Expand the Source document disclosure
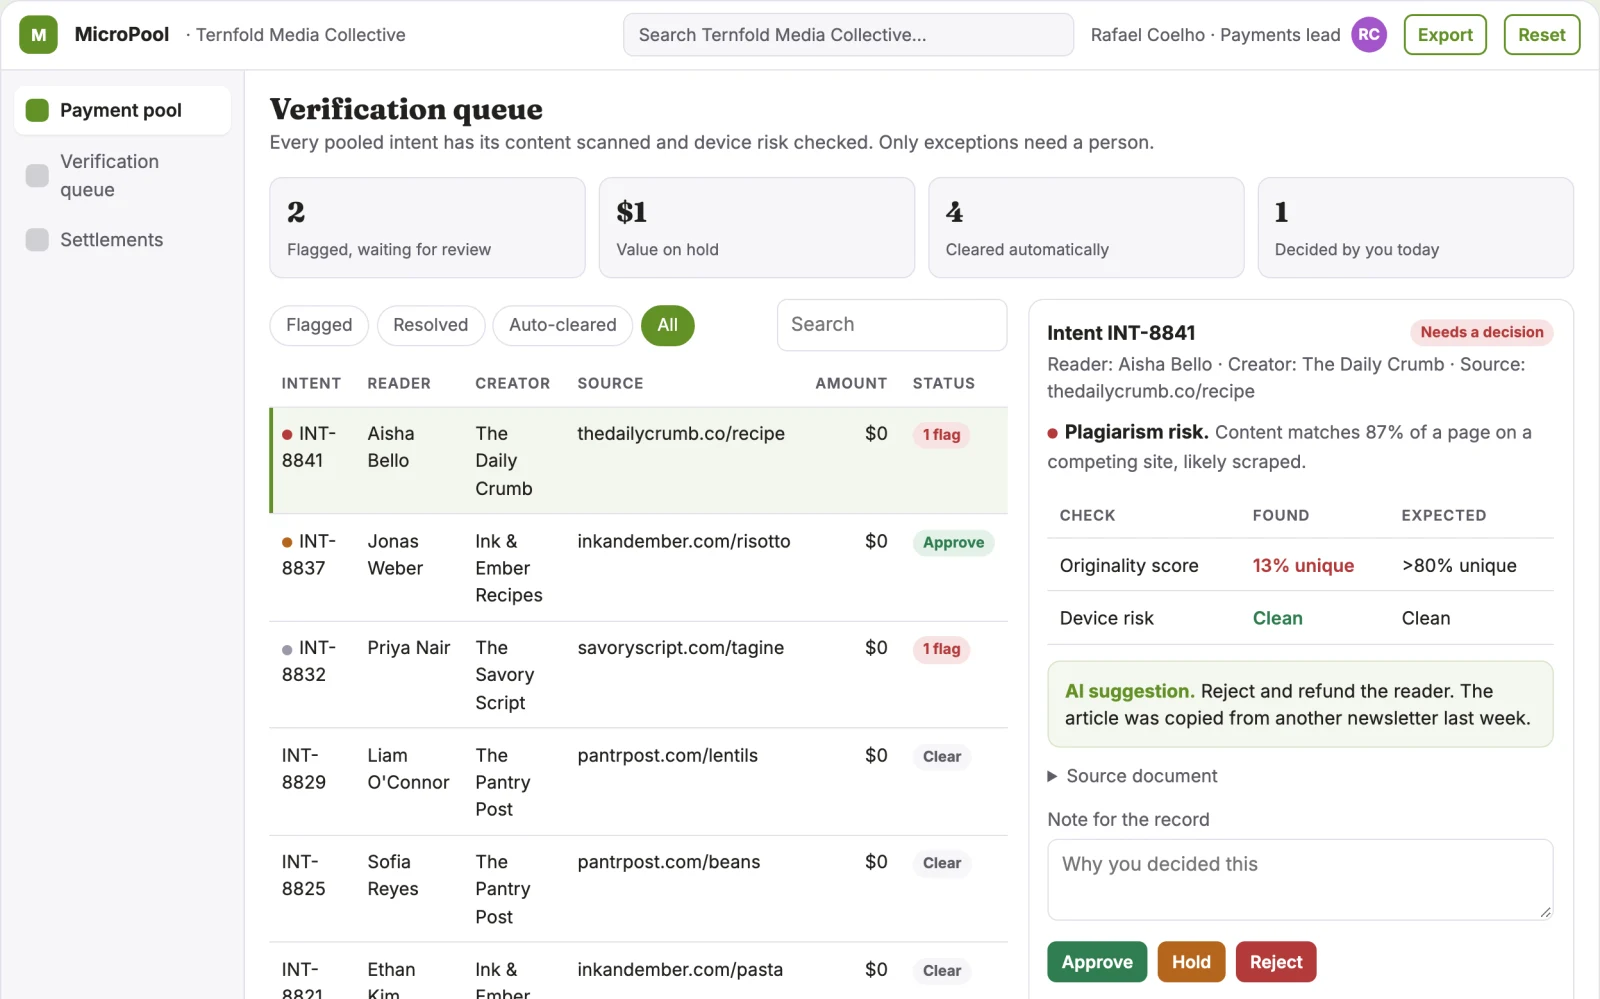1600x999 pixels. click(1132, 776)
